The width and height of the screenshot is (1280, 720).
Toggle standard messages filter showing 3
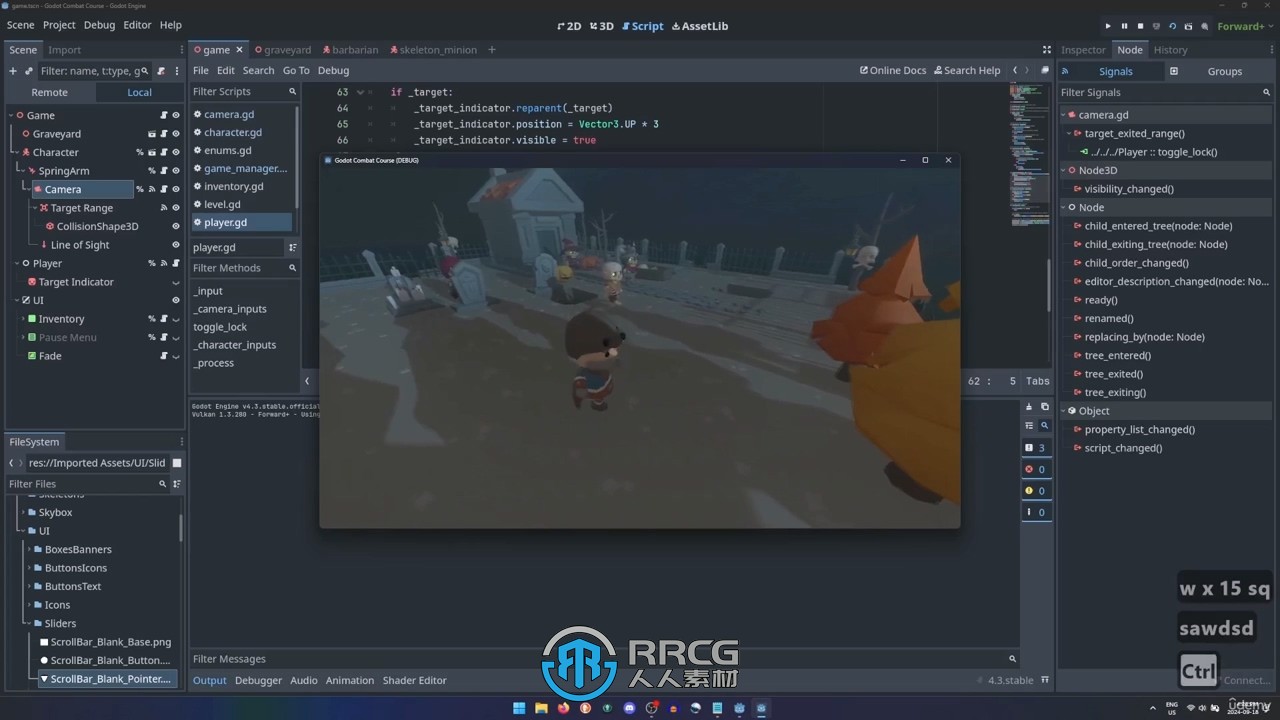pyautogui.click(x=1035, y=448)
